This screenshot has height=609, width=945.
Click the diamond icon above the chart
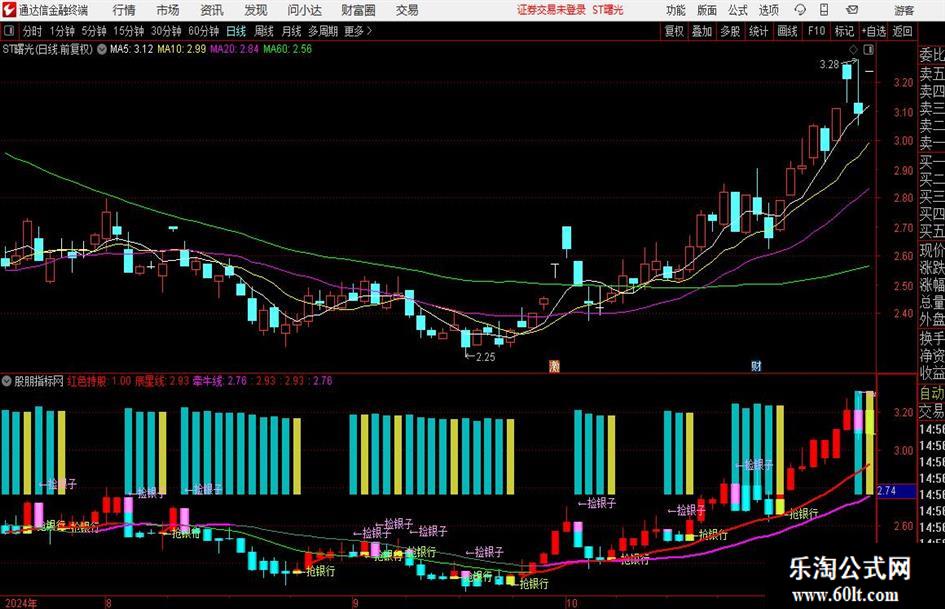pyautogui.click(x=853, y=50)
